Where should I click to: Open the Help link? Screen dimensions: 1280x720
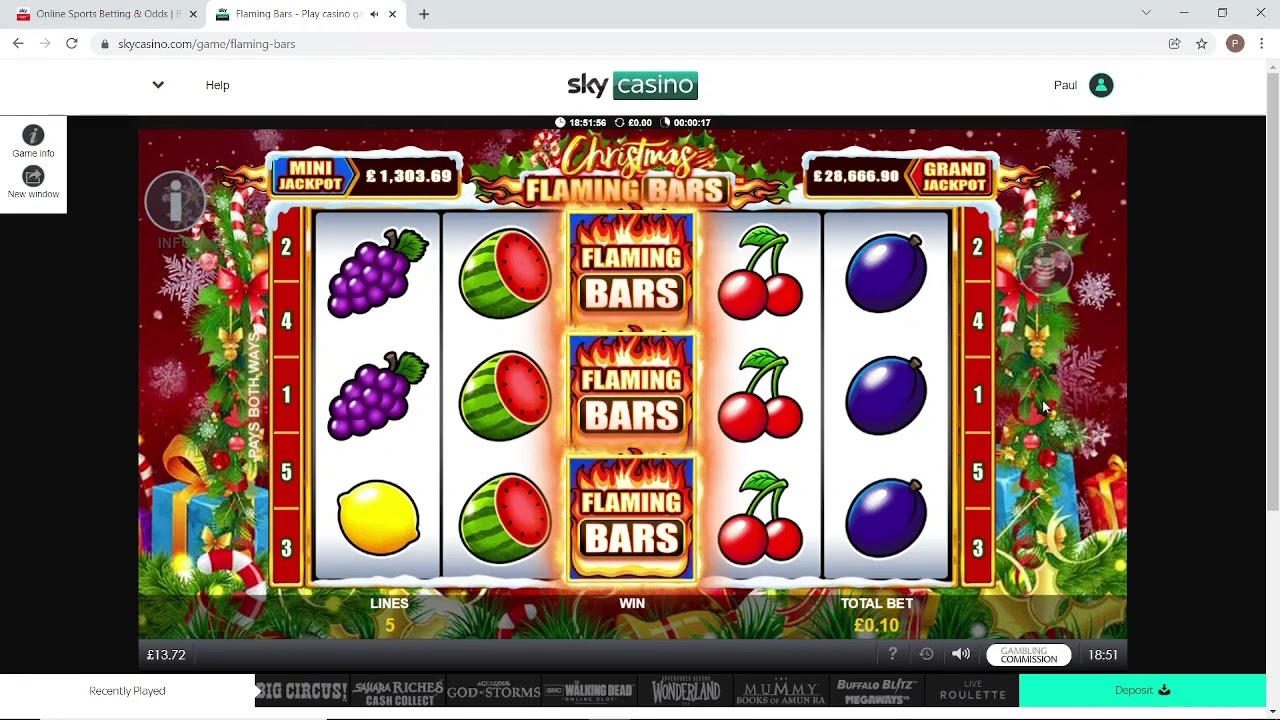pyautogui.click(x=217, y=85)
